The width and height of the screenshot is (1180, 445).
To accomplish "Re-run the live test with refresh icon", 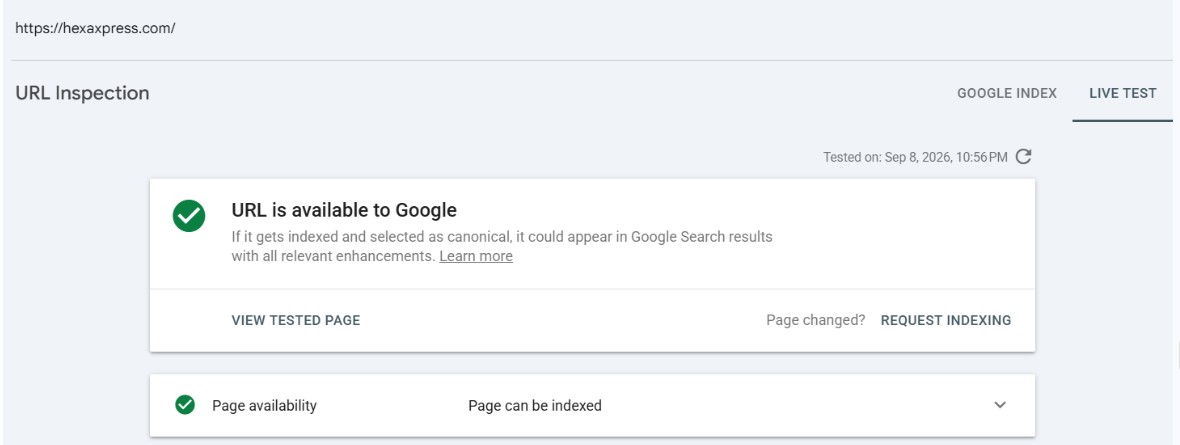I will tap(1023, 157).
